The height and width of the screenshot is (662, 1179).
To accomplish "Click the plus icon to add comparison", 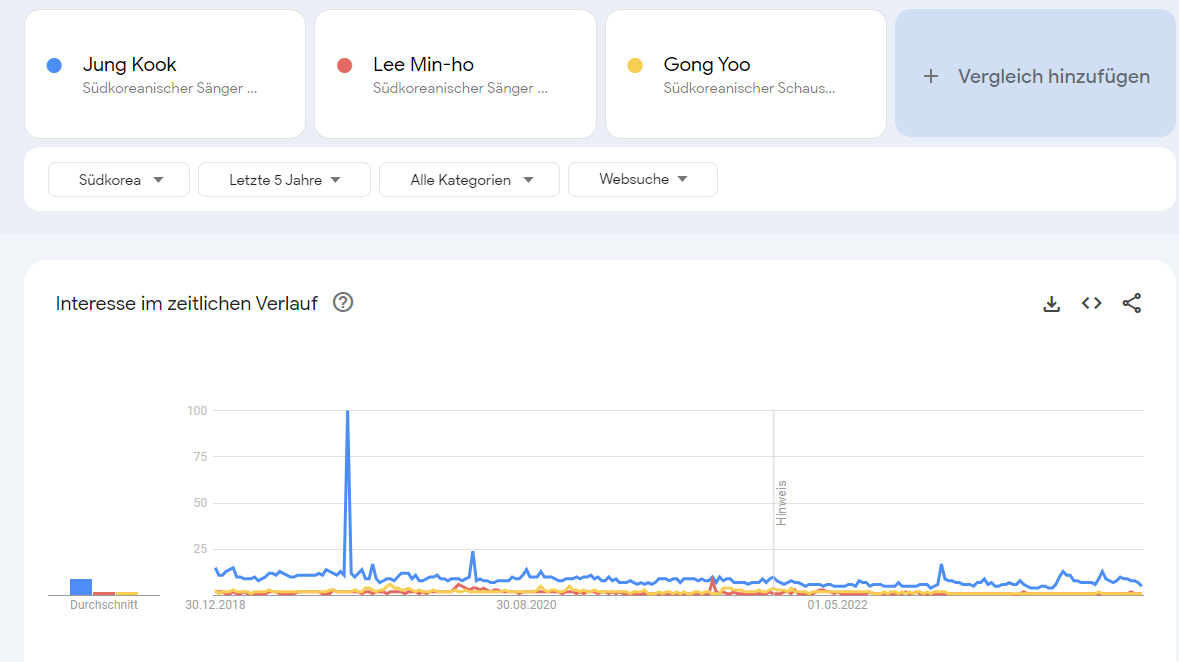I will [x=931, y=76].
